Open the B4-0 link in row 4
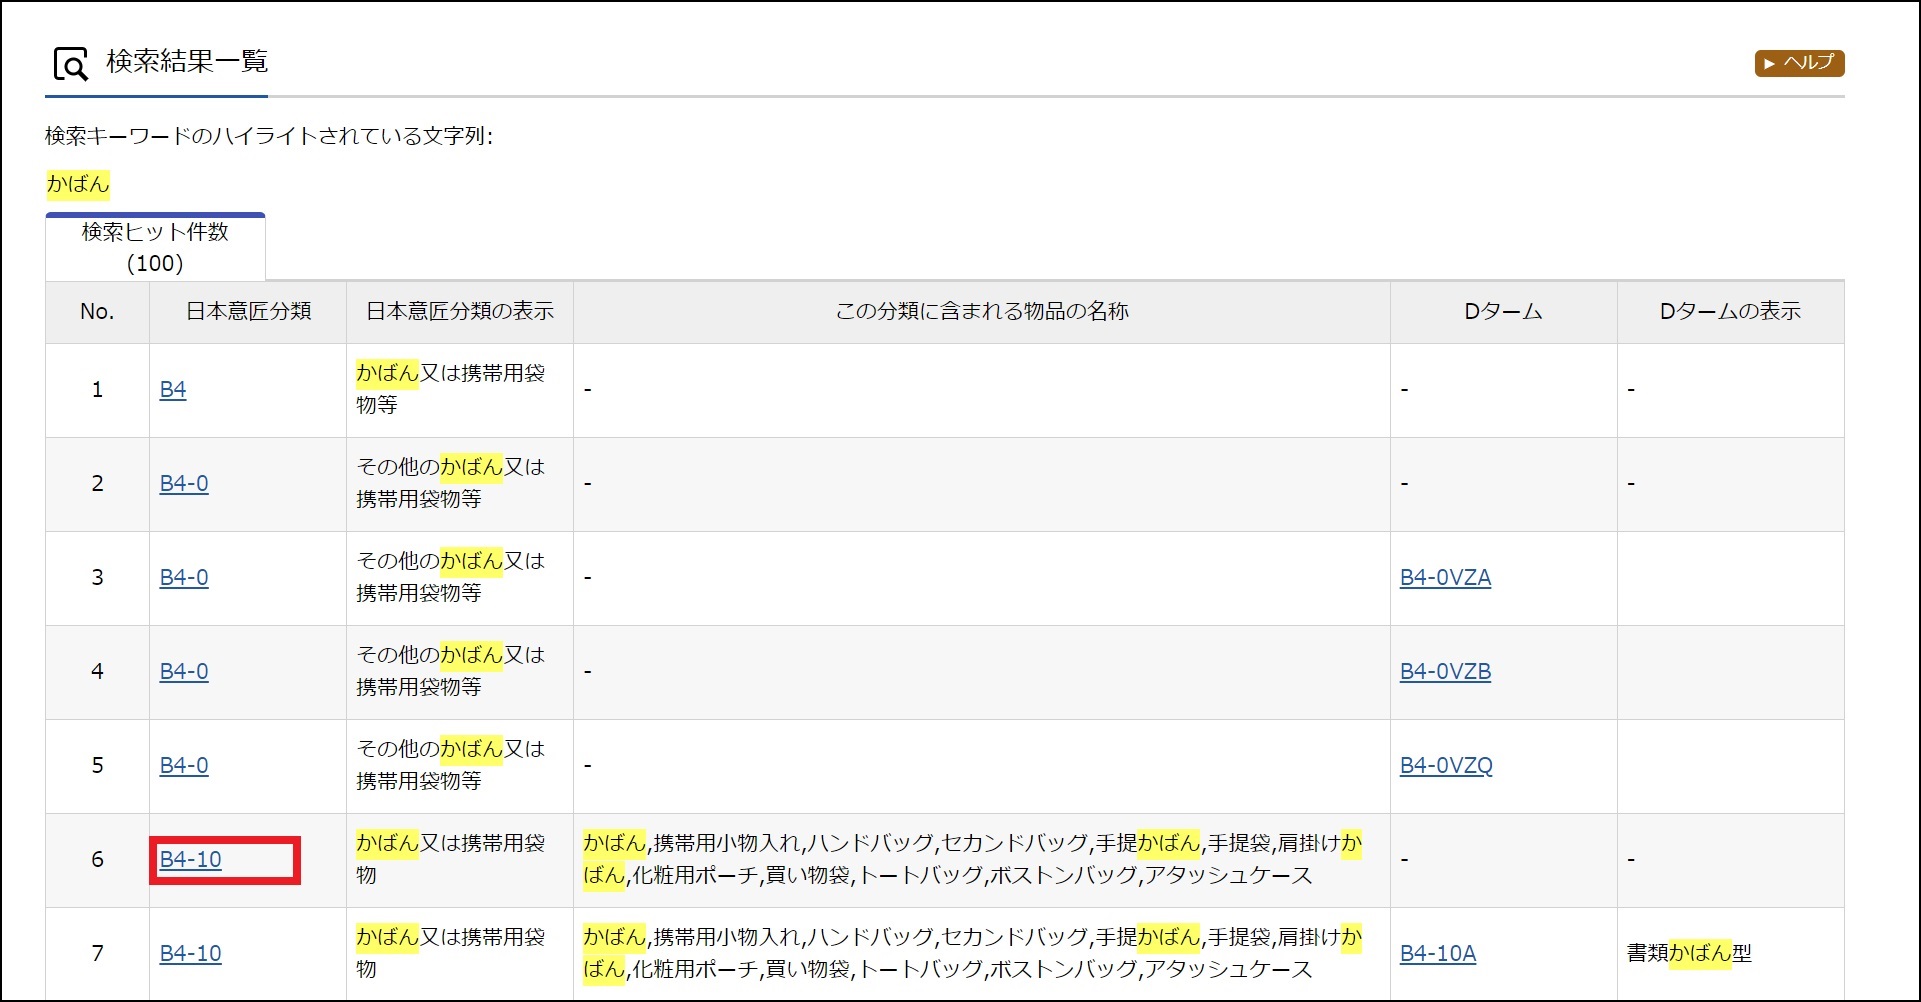The height and width of the screenshot is (1002, 1921). (184, 672)
